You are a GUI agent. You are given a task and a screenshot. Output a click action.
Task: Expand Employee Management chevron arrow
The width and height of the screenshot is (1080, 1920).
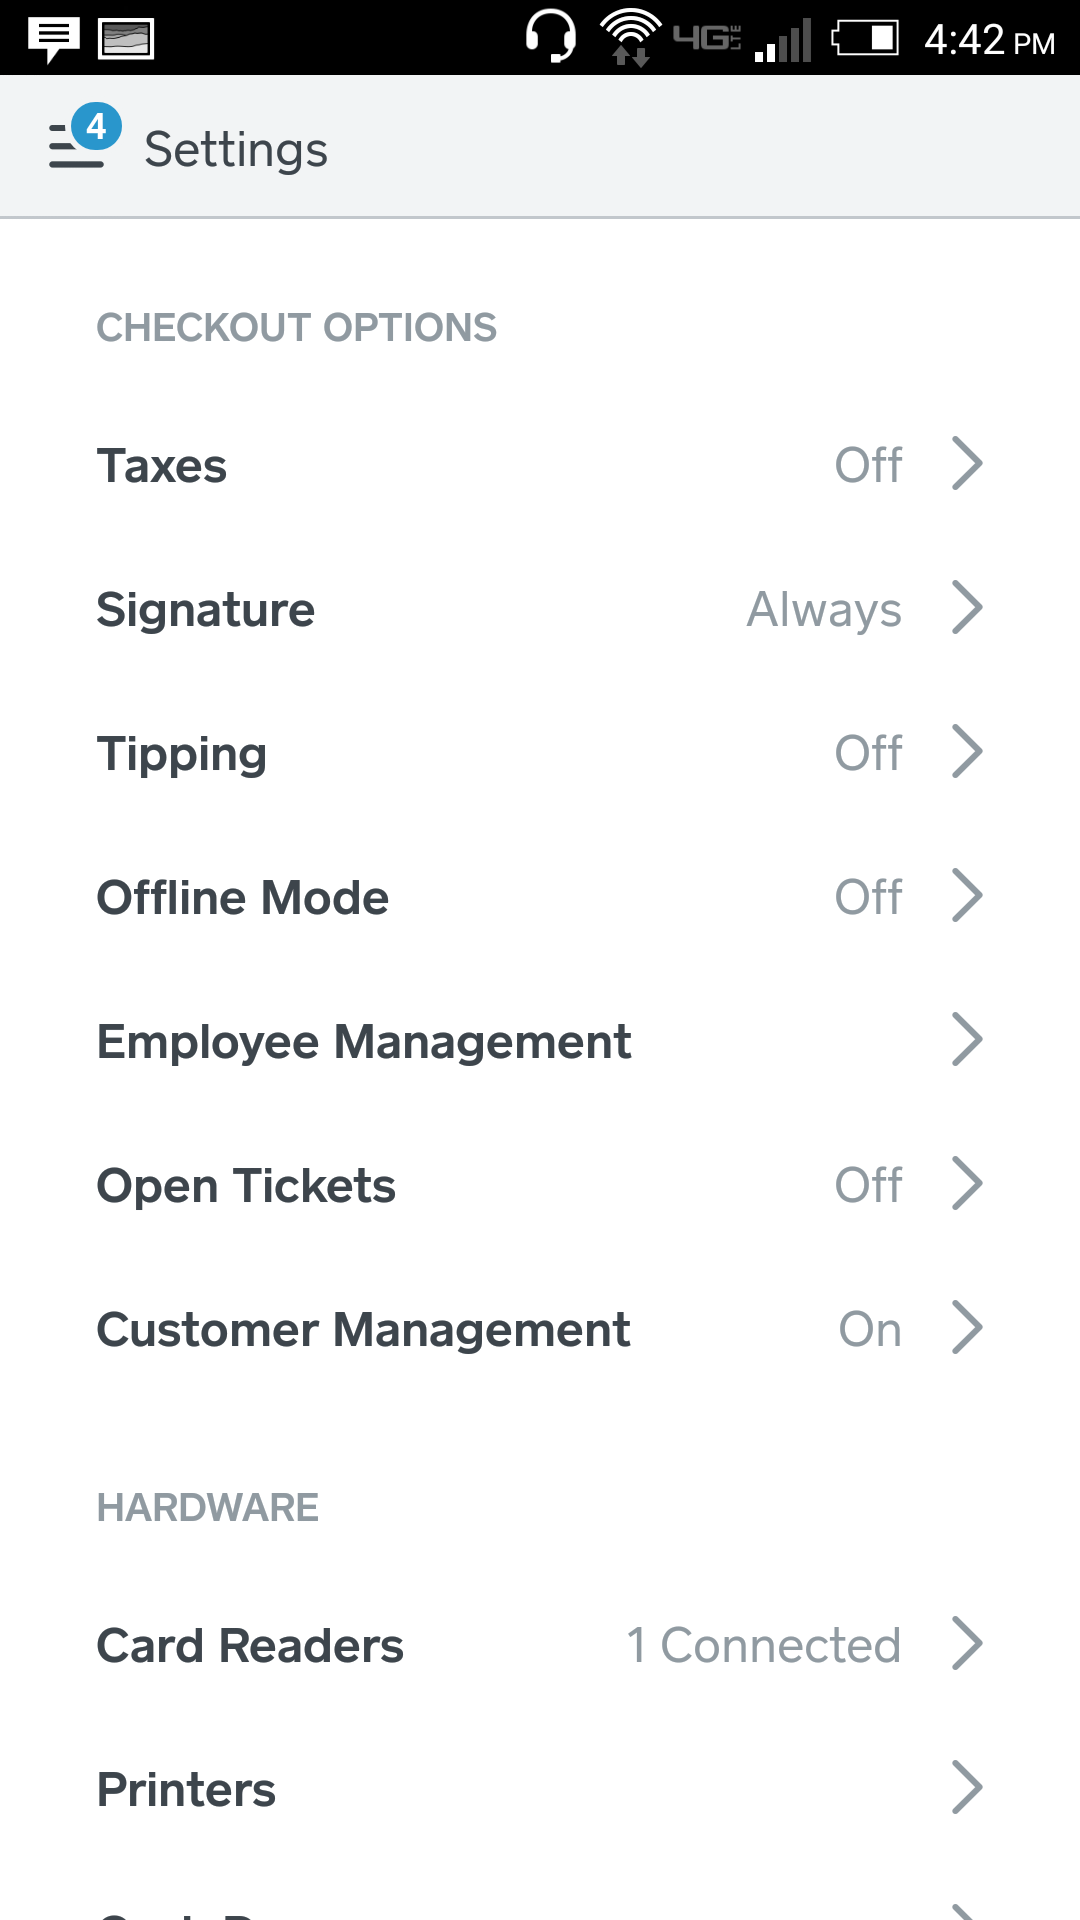point(967,1040)
